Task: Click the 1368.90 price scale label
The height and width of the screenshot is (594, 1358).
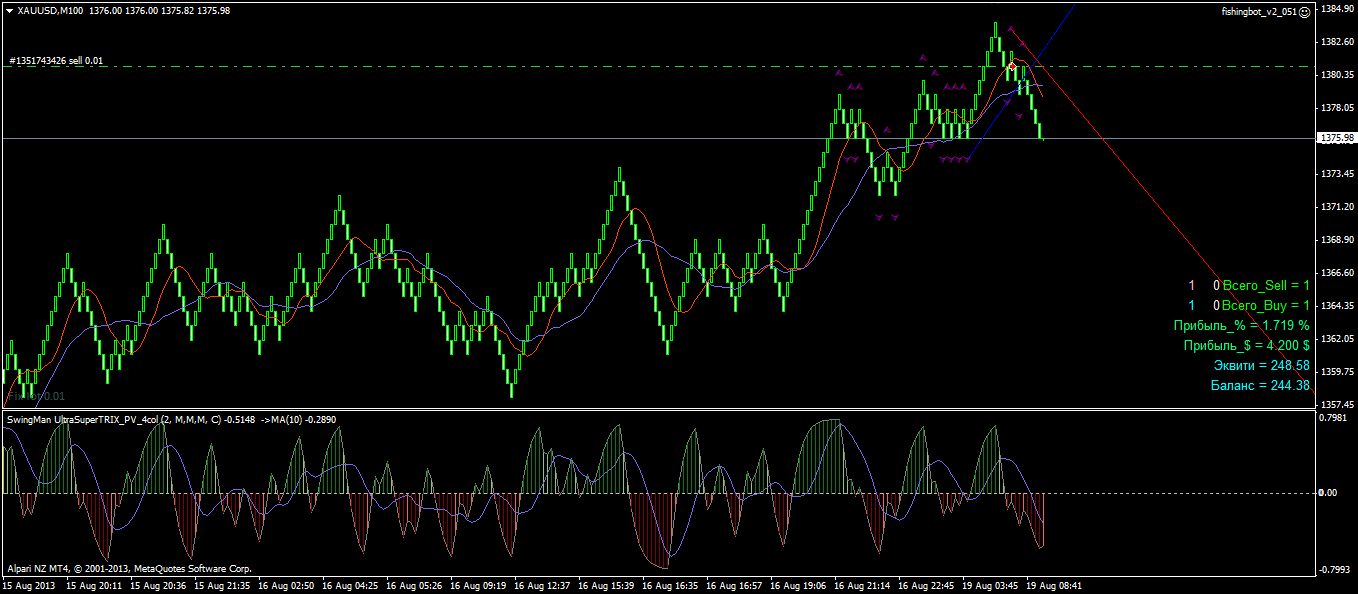Action: [x=1336, y=240]
